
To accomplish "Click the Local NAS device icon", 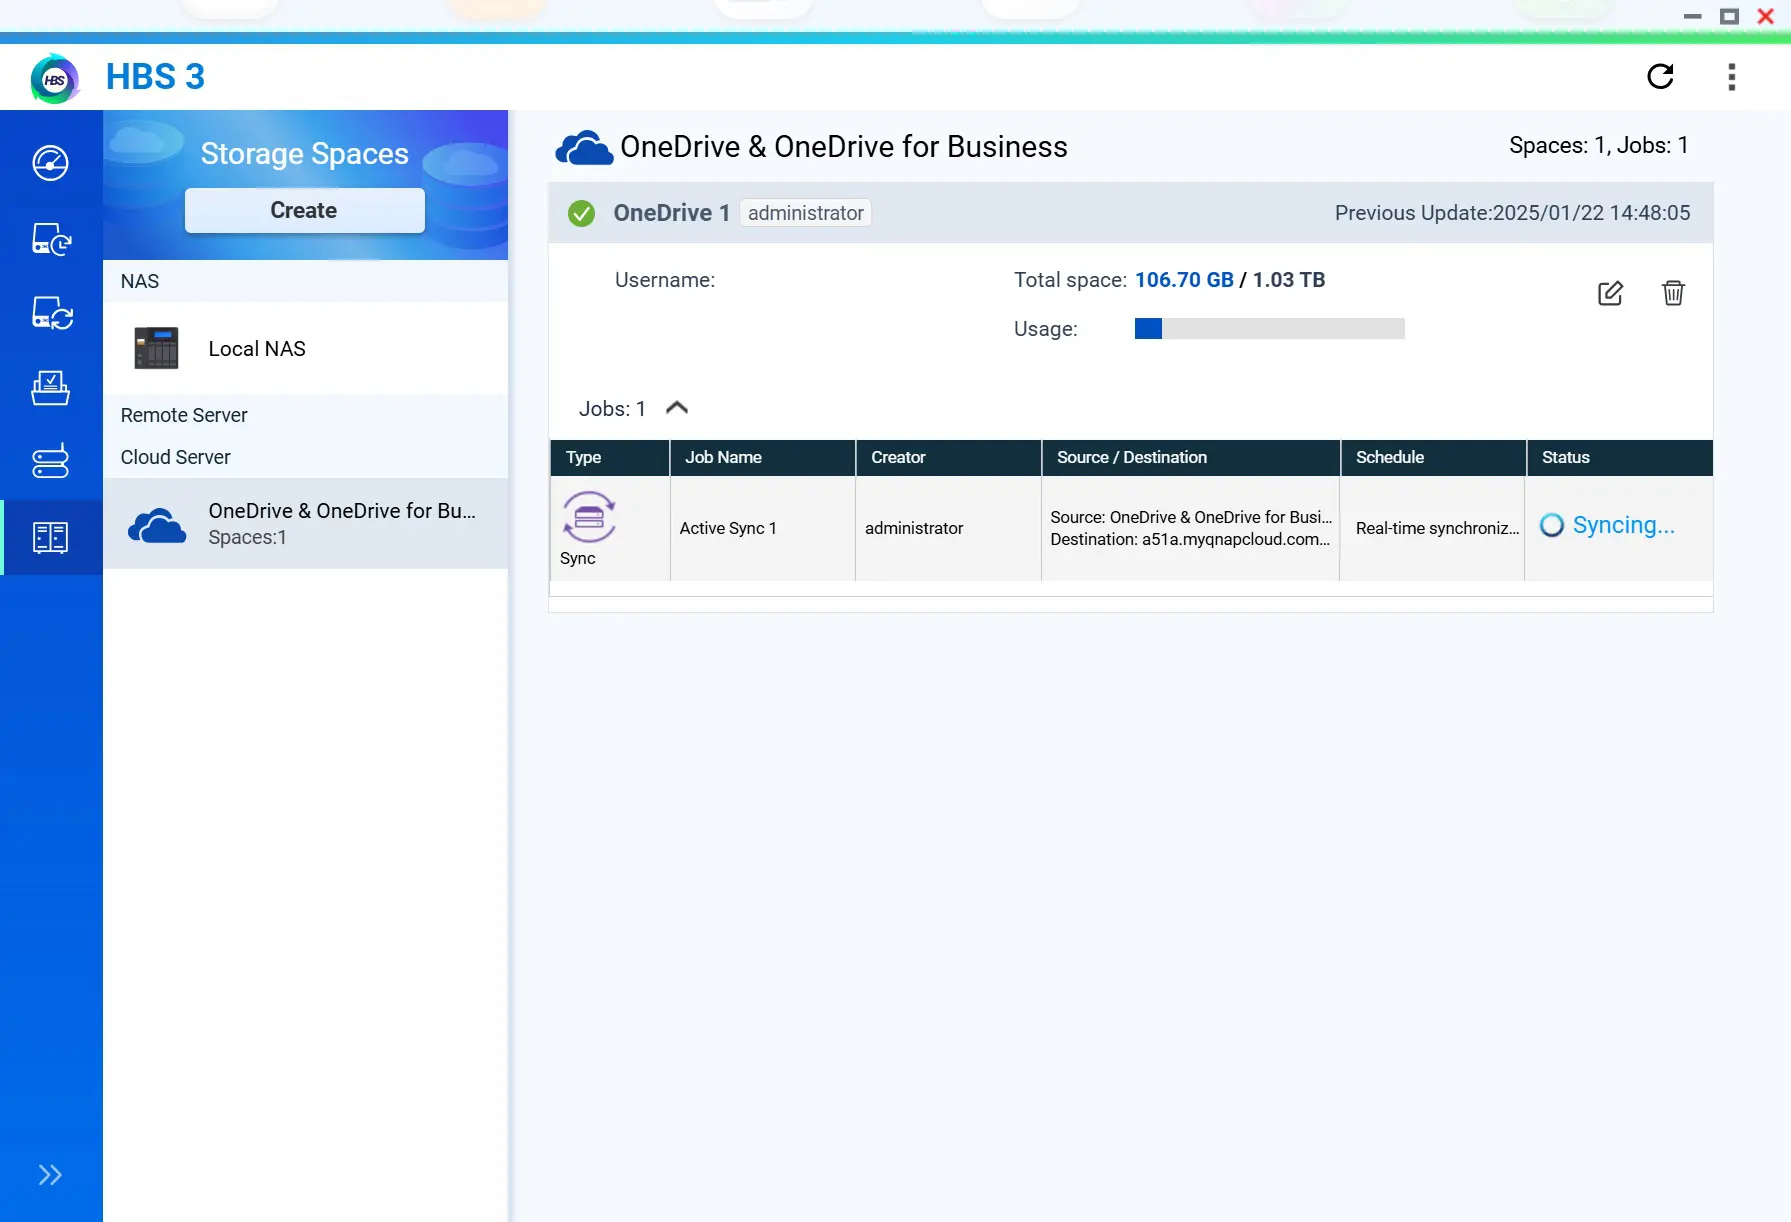I will pos(156,349).
